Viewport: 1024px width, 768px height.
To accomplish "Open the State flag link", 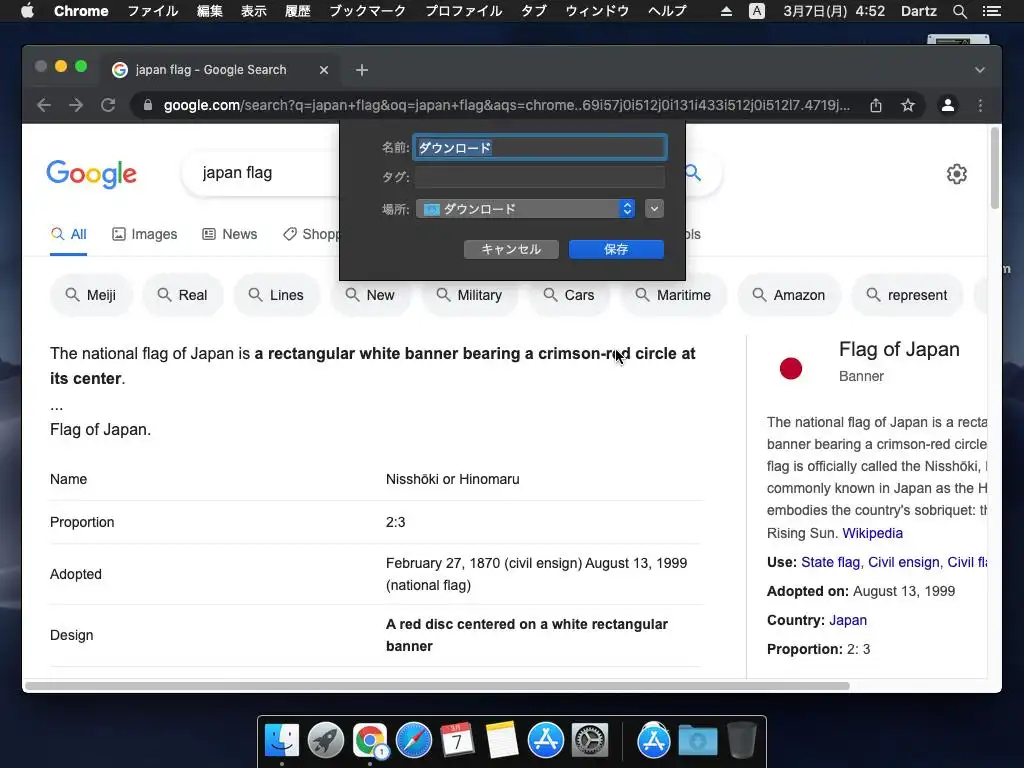I will pos(830,562).
